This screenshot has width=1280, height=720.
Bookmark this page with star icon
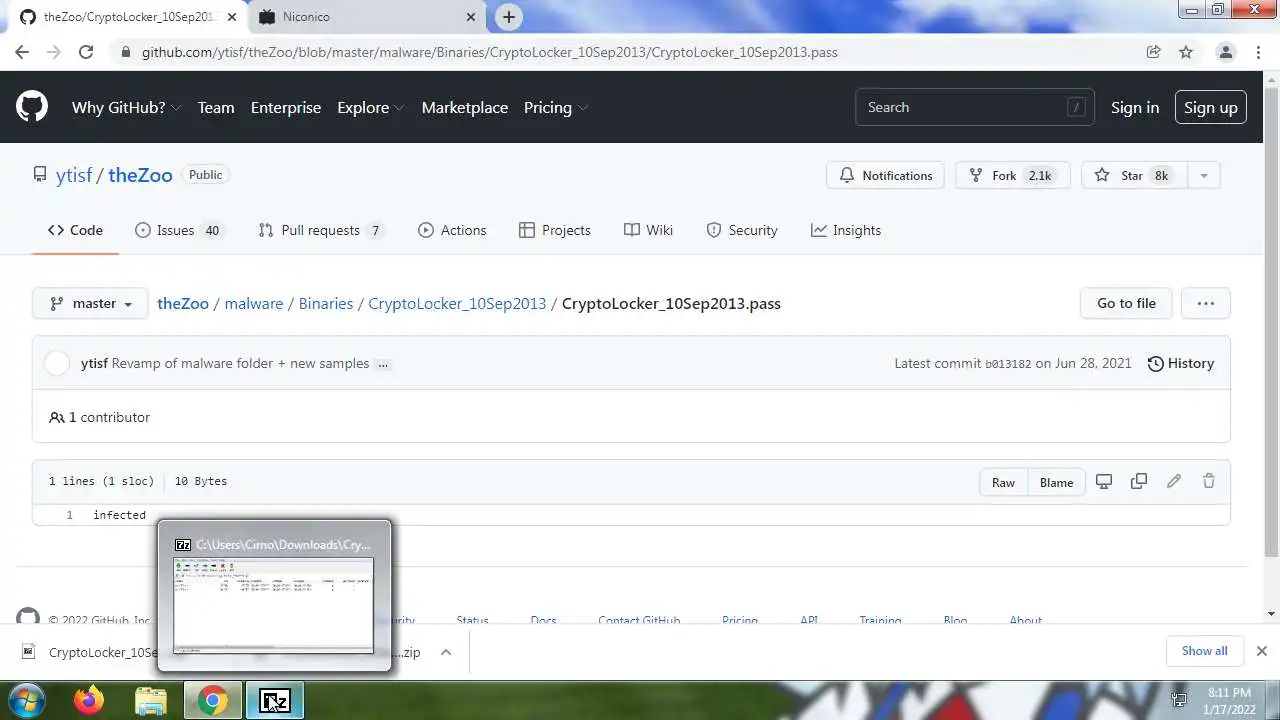tap(1186, 52)
